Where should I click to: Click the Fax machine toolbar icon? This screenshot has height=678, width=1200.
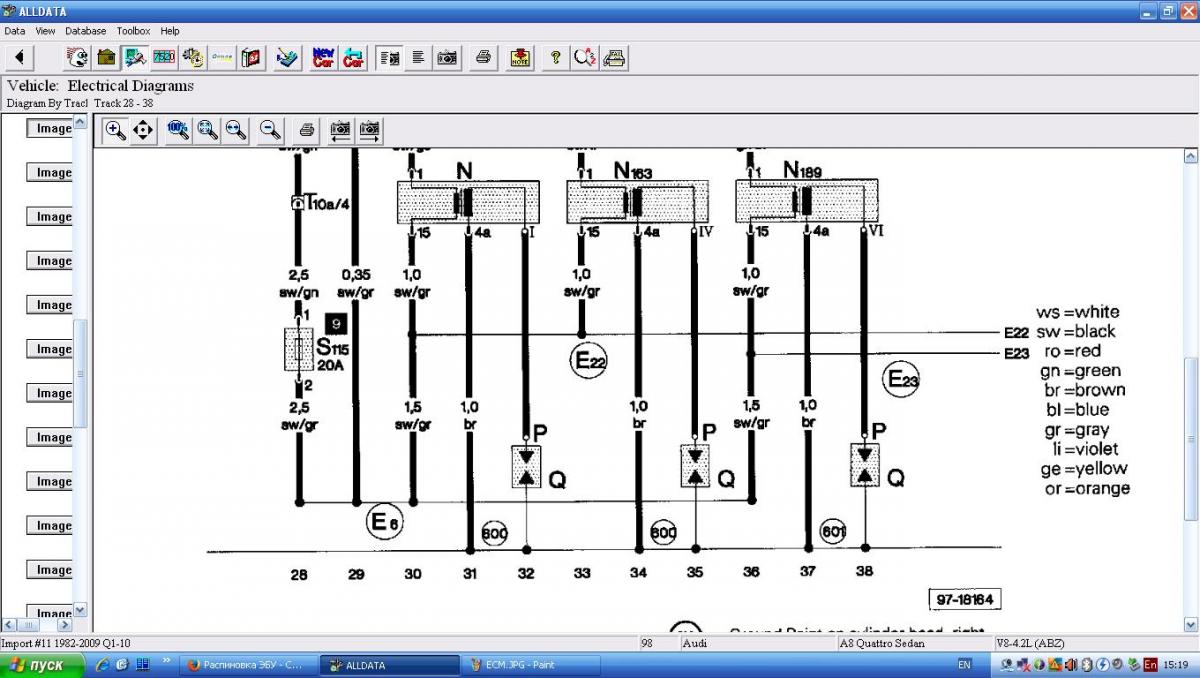click(x=615, y=58)
